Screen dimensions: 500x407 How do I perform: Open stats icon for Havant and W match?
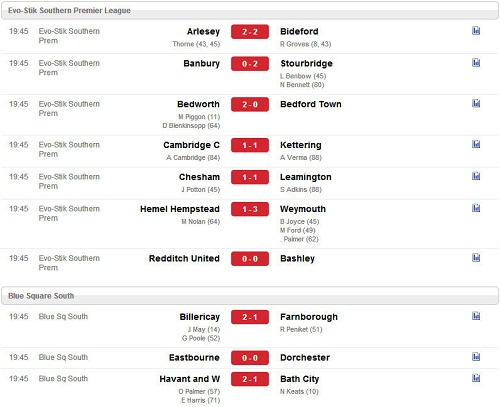point(476,378)
